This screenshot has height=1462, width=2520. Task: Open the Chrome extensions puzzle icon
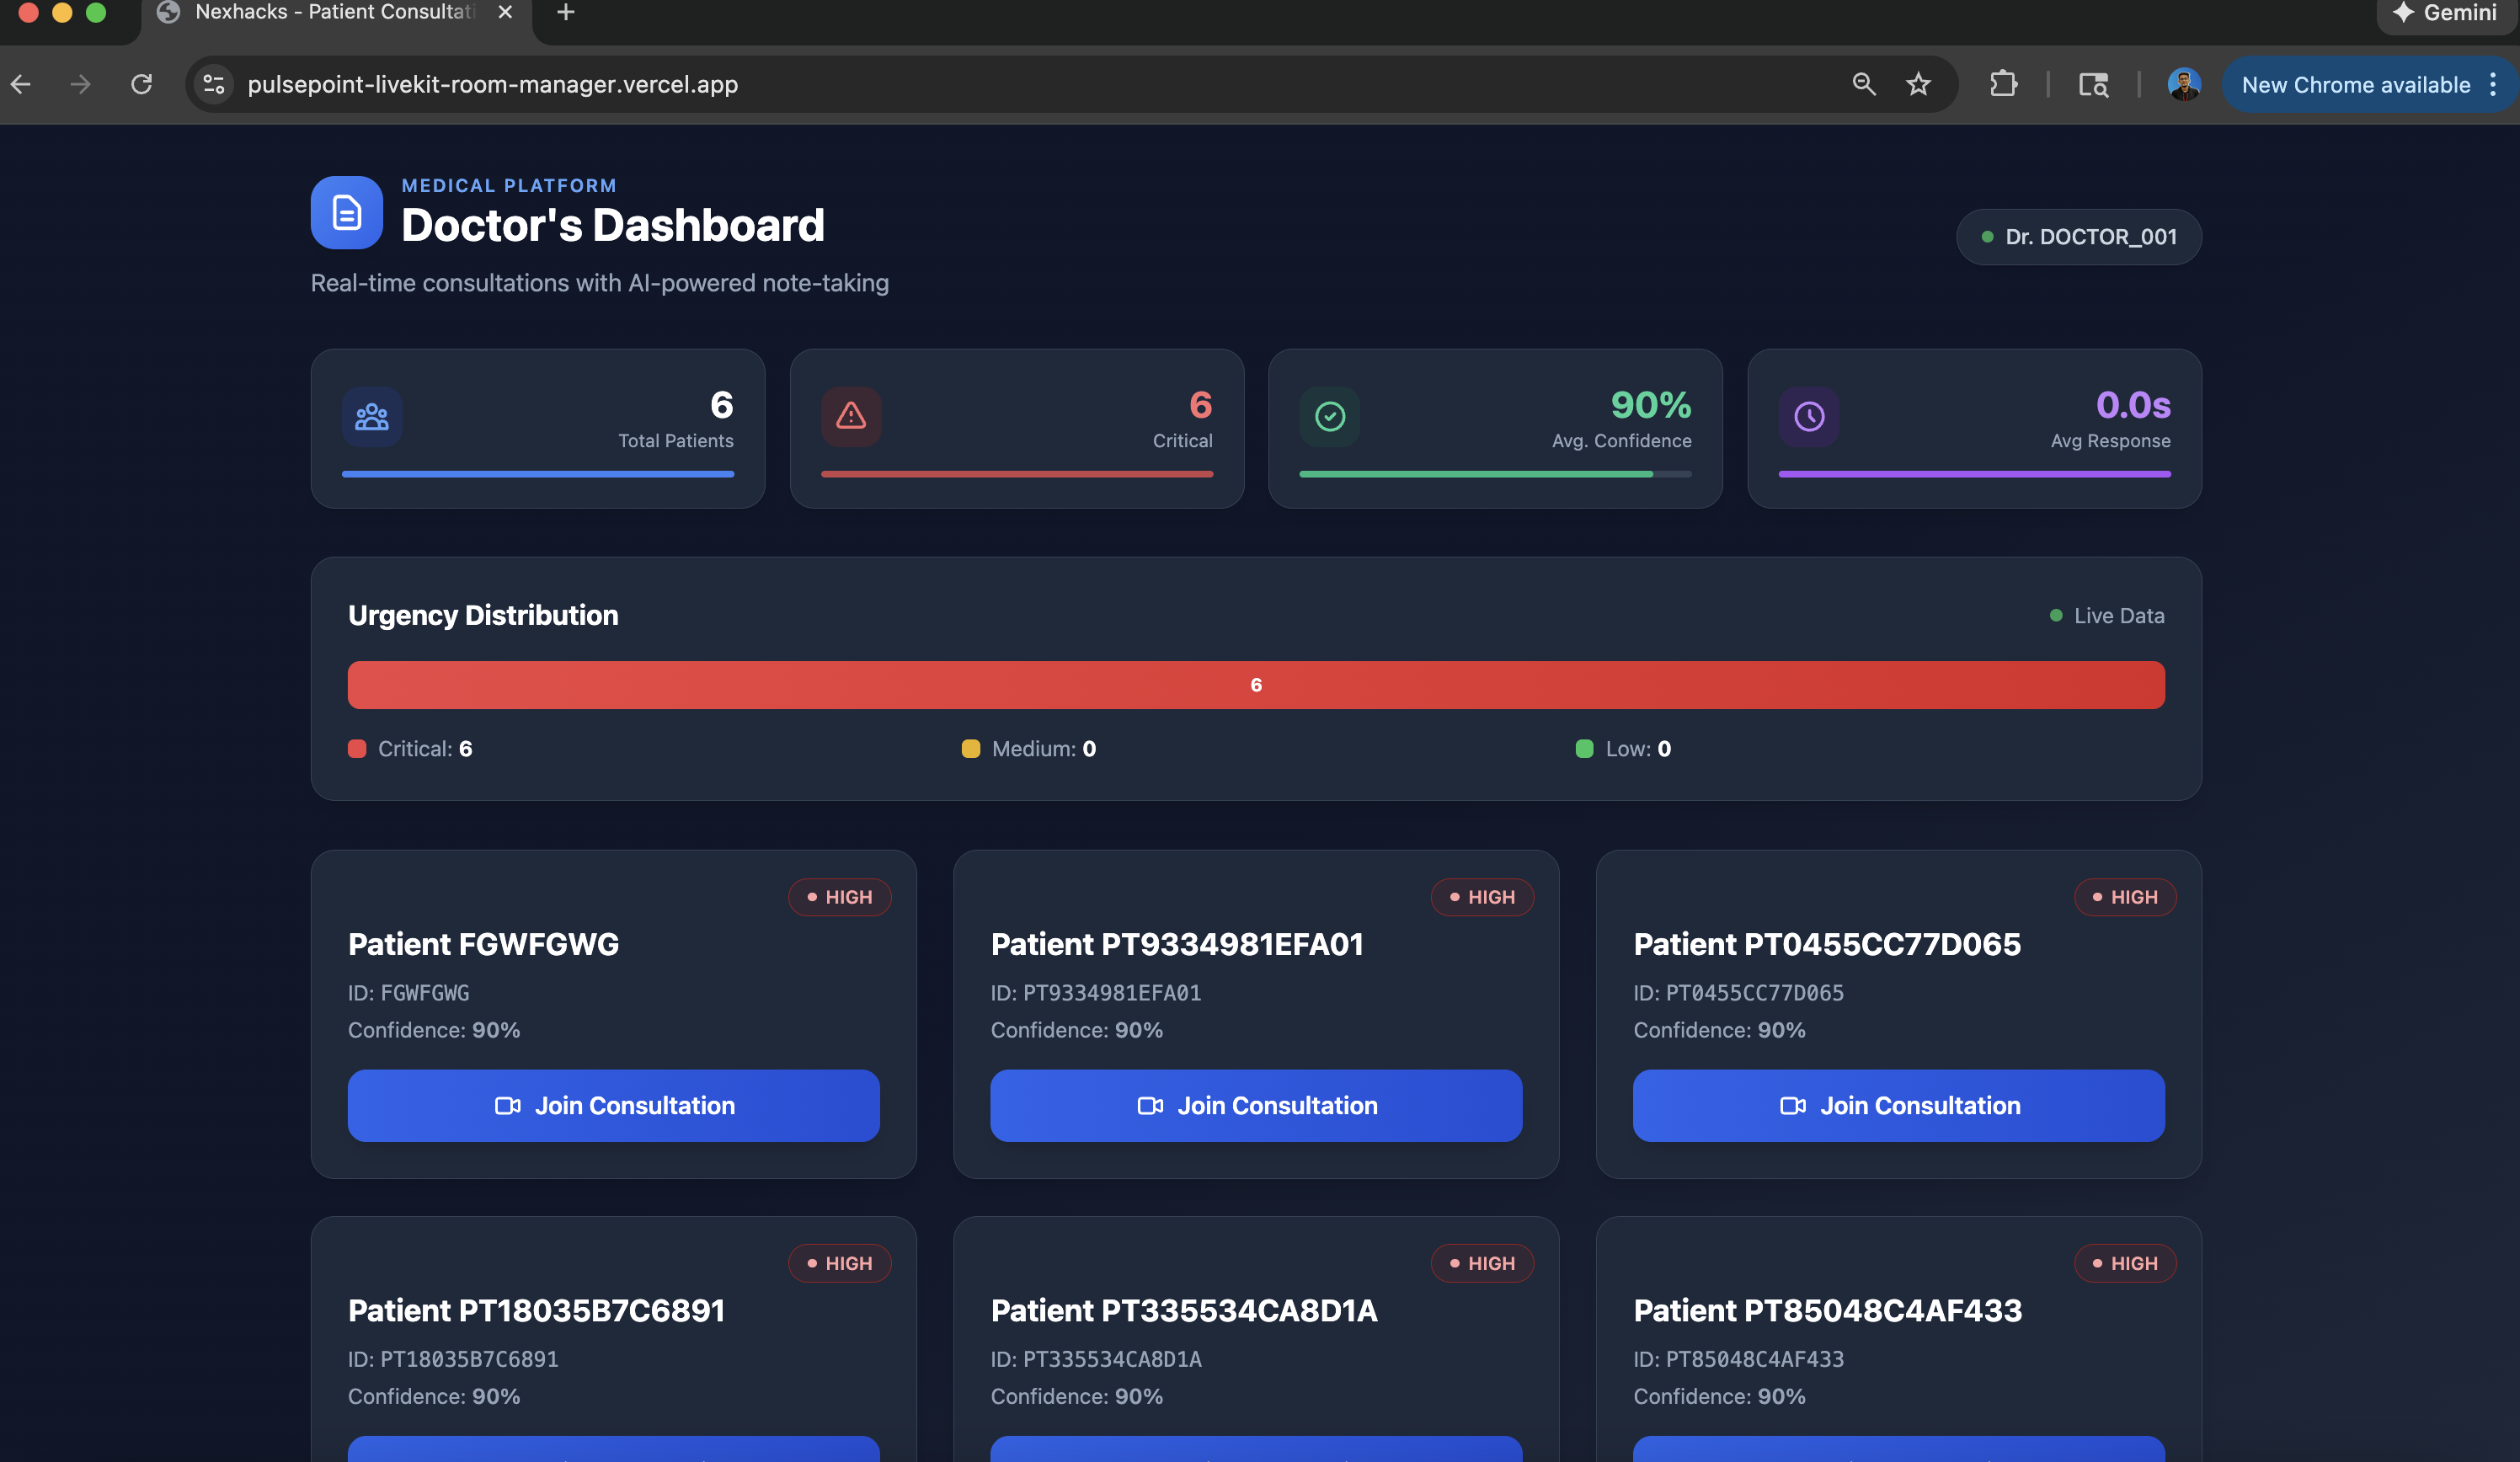pyautogui.click(x=2003, y=84)
